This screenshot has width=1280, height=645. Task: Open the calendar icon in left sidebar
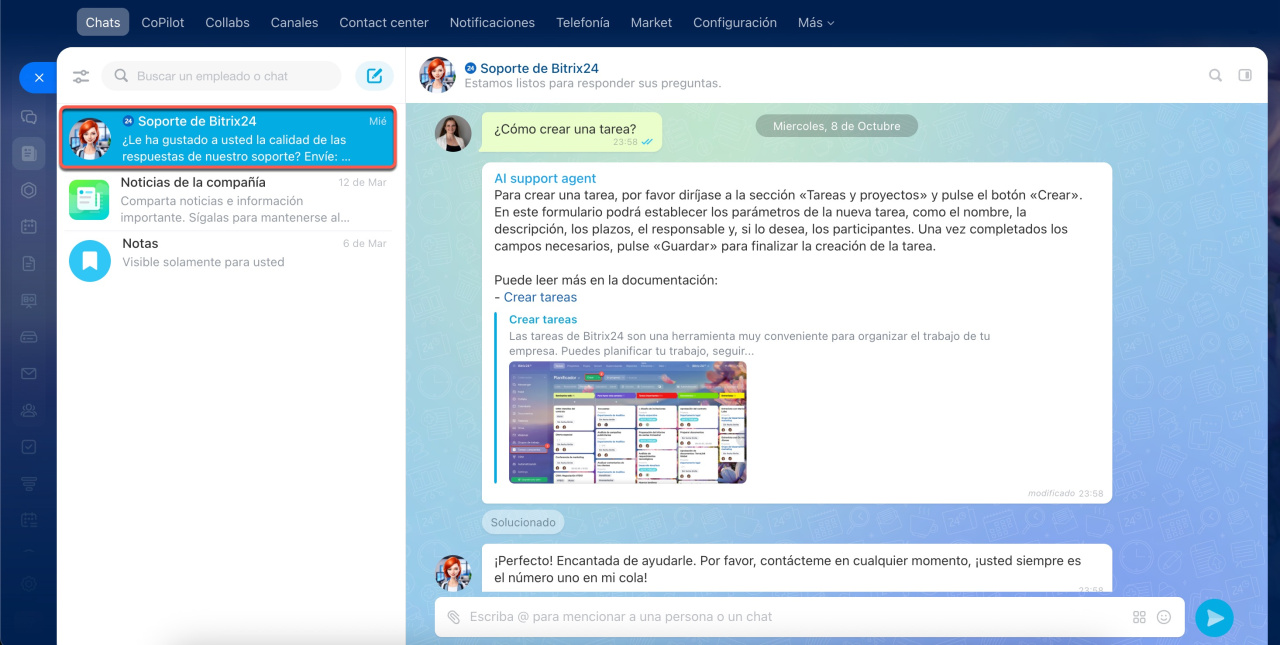tap(29, 226)
